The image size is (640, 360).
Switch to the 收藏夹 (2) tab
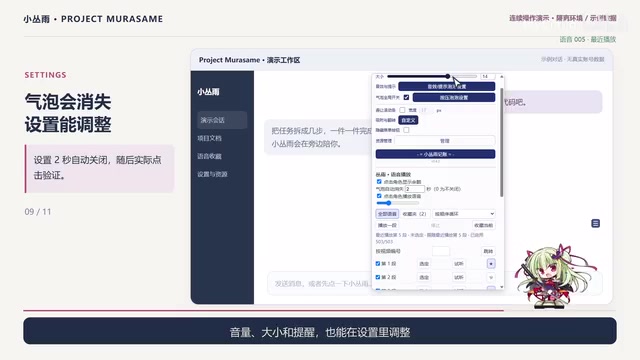414,214
